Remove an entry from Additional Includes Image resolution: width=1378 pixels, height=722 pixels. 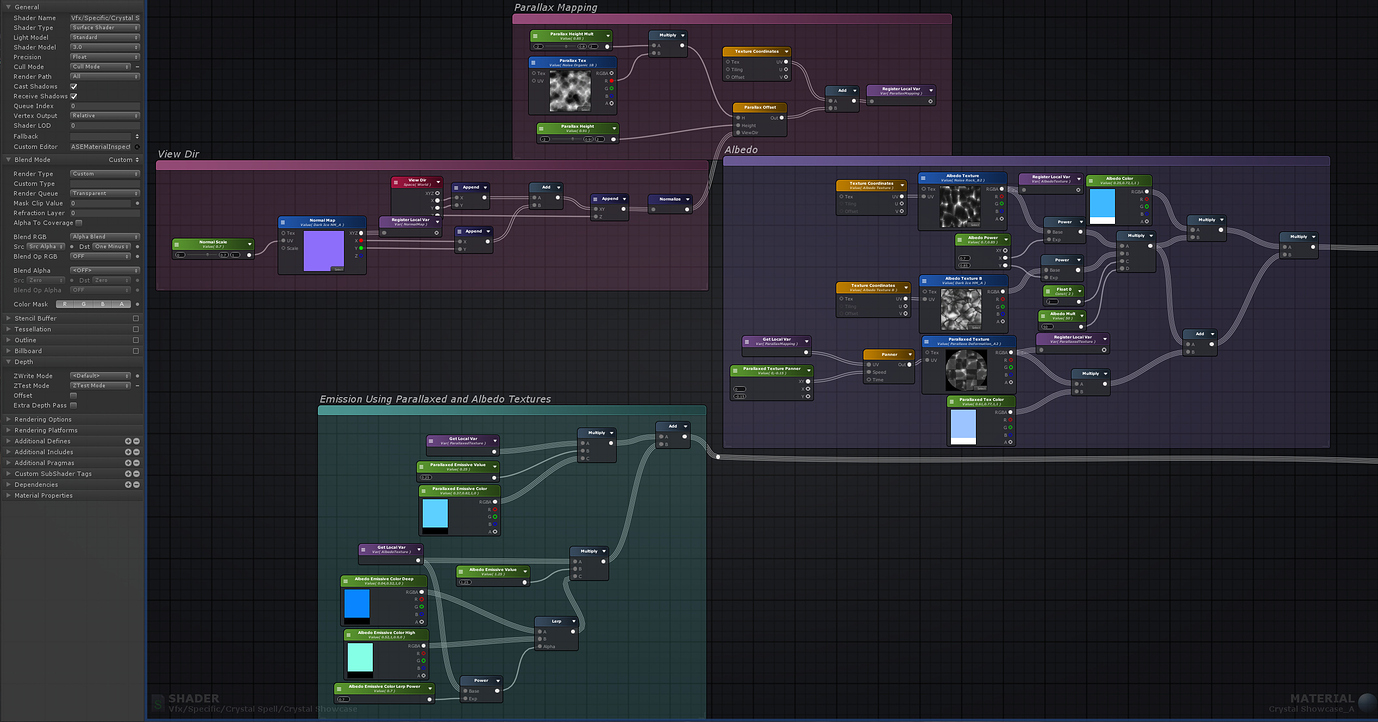(x=136, y=452)
